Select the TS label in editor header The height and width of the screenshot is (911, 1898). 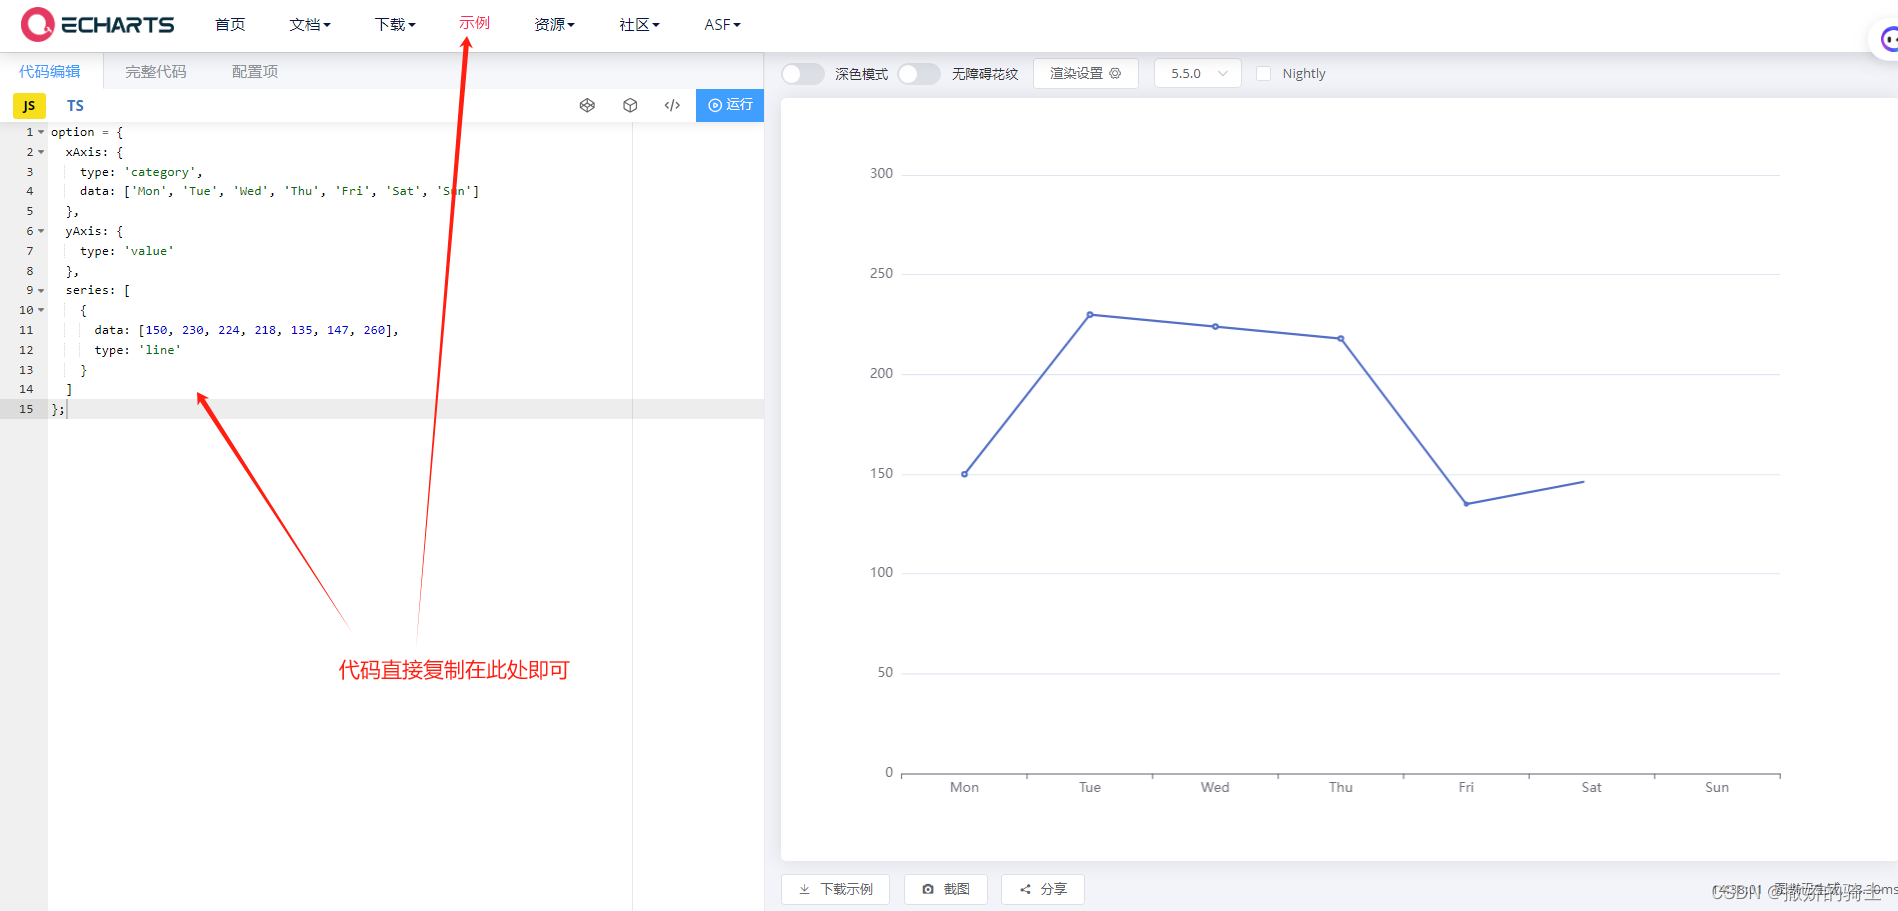click(75, 105)
